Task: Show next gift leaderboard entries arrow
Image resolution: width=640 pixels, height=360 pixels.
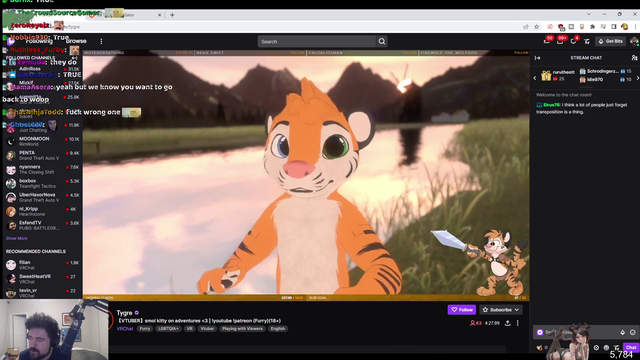Action: click(x=637, y=78)
